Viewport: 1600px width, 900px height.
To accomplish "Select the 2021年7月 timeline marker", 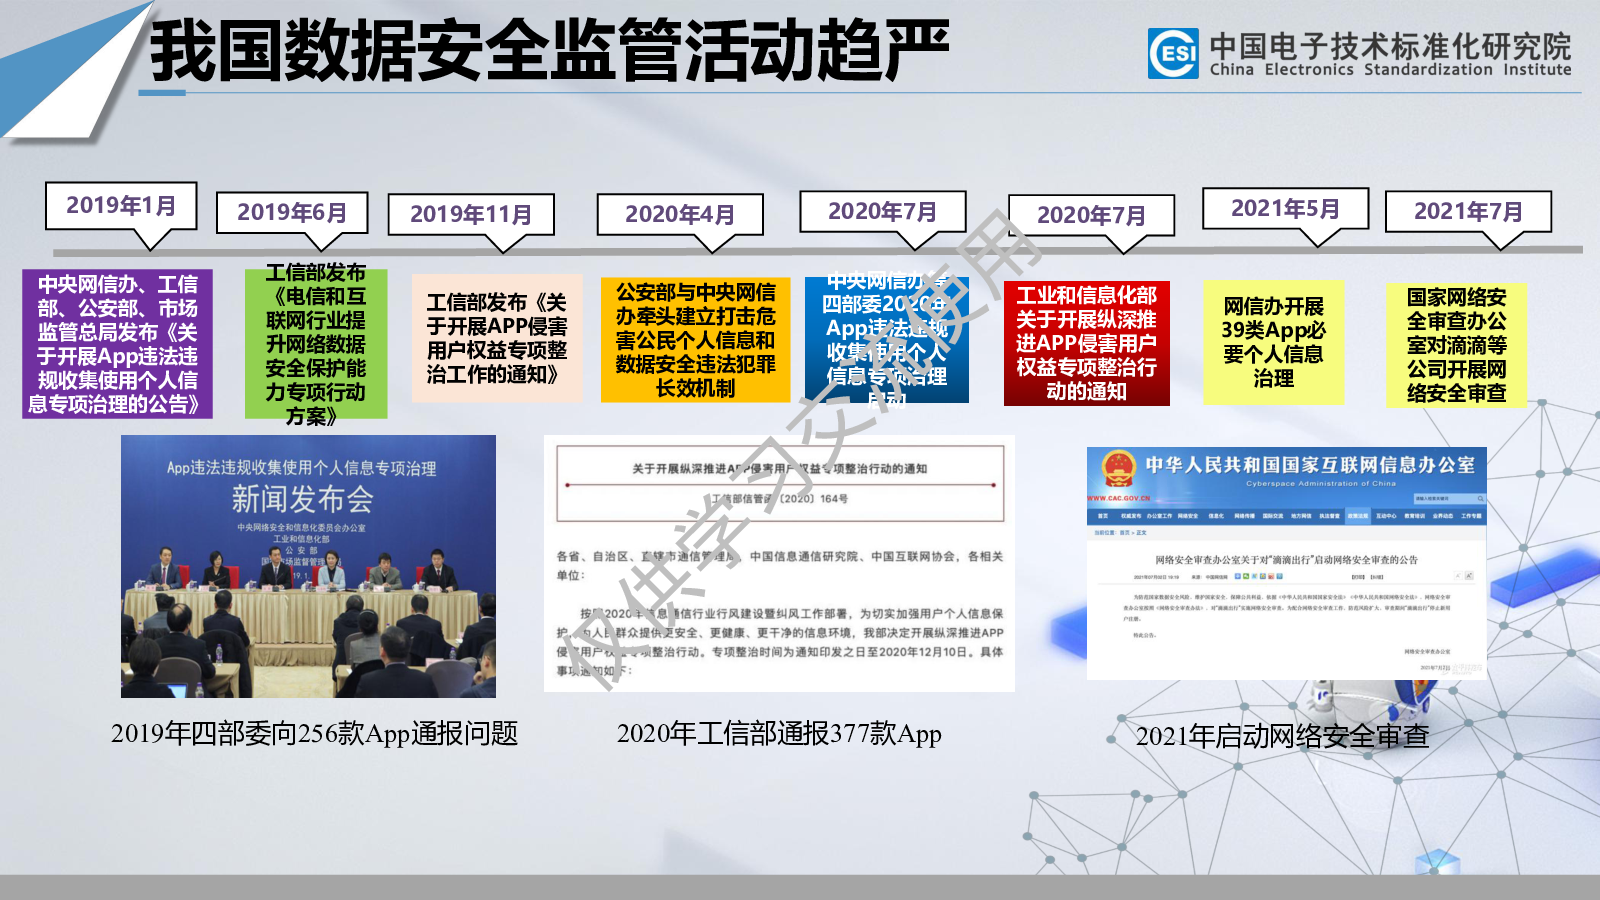I will coord(1468,211).
